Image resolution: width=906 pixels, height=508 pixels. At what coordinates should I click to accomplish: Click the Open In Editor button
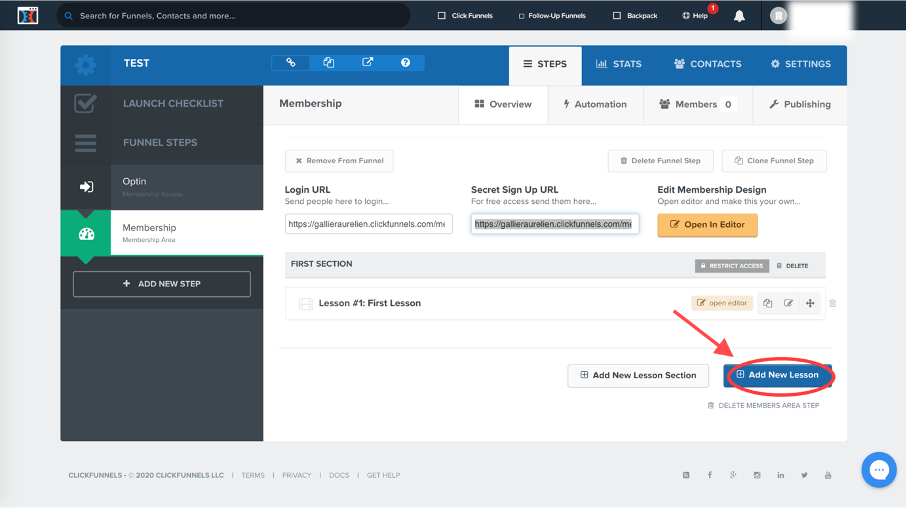(x=707, y=225)
